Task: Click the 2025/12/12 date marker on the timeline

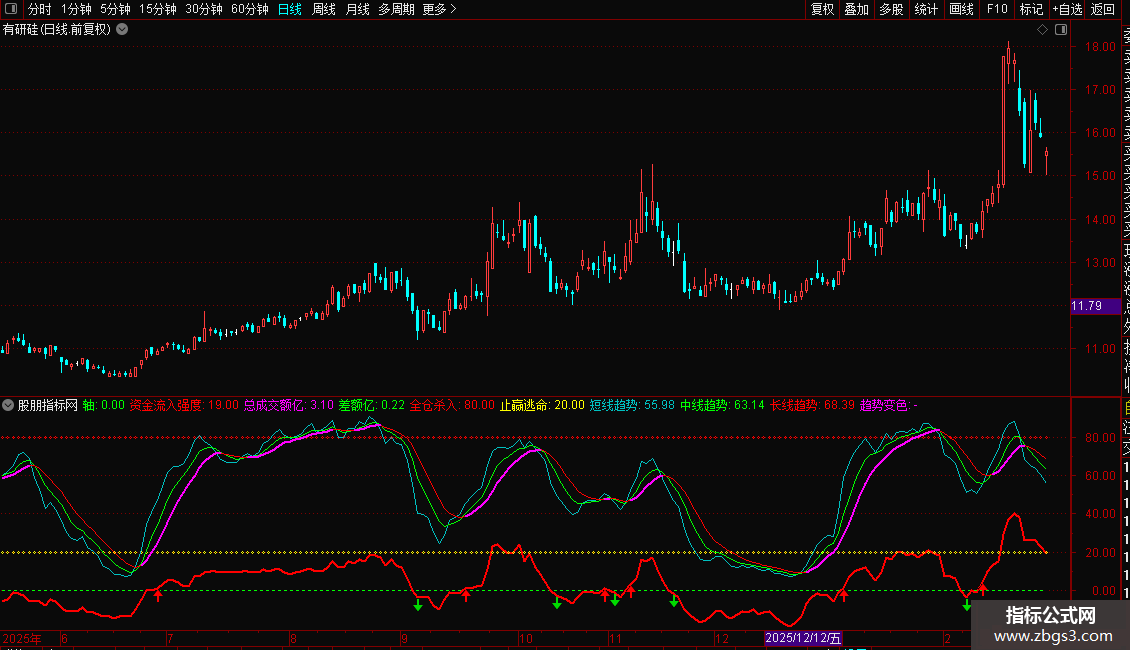Action: coord(804,638)
